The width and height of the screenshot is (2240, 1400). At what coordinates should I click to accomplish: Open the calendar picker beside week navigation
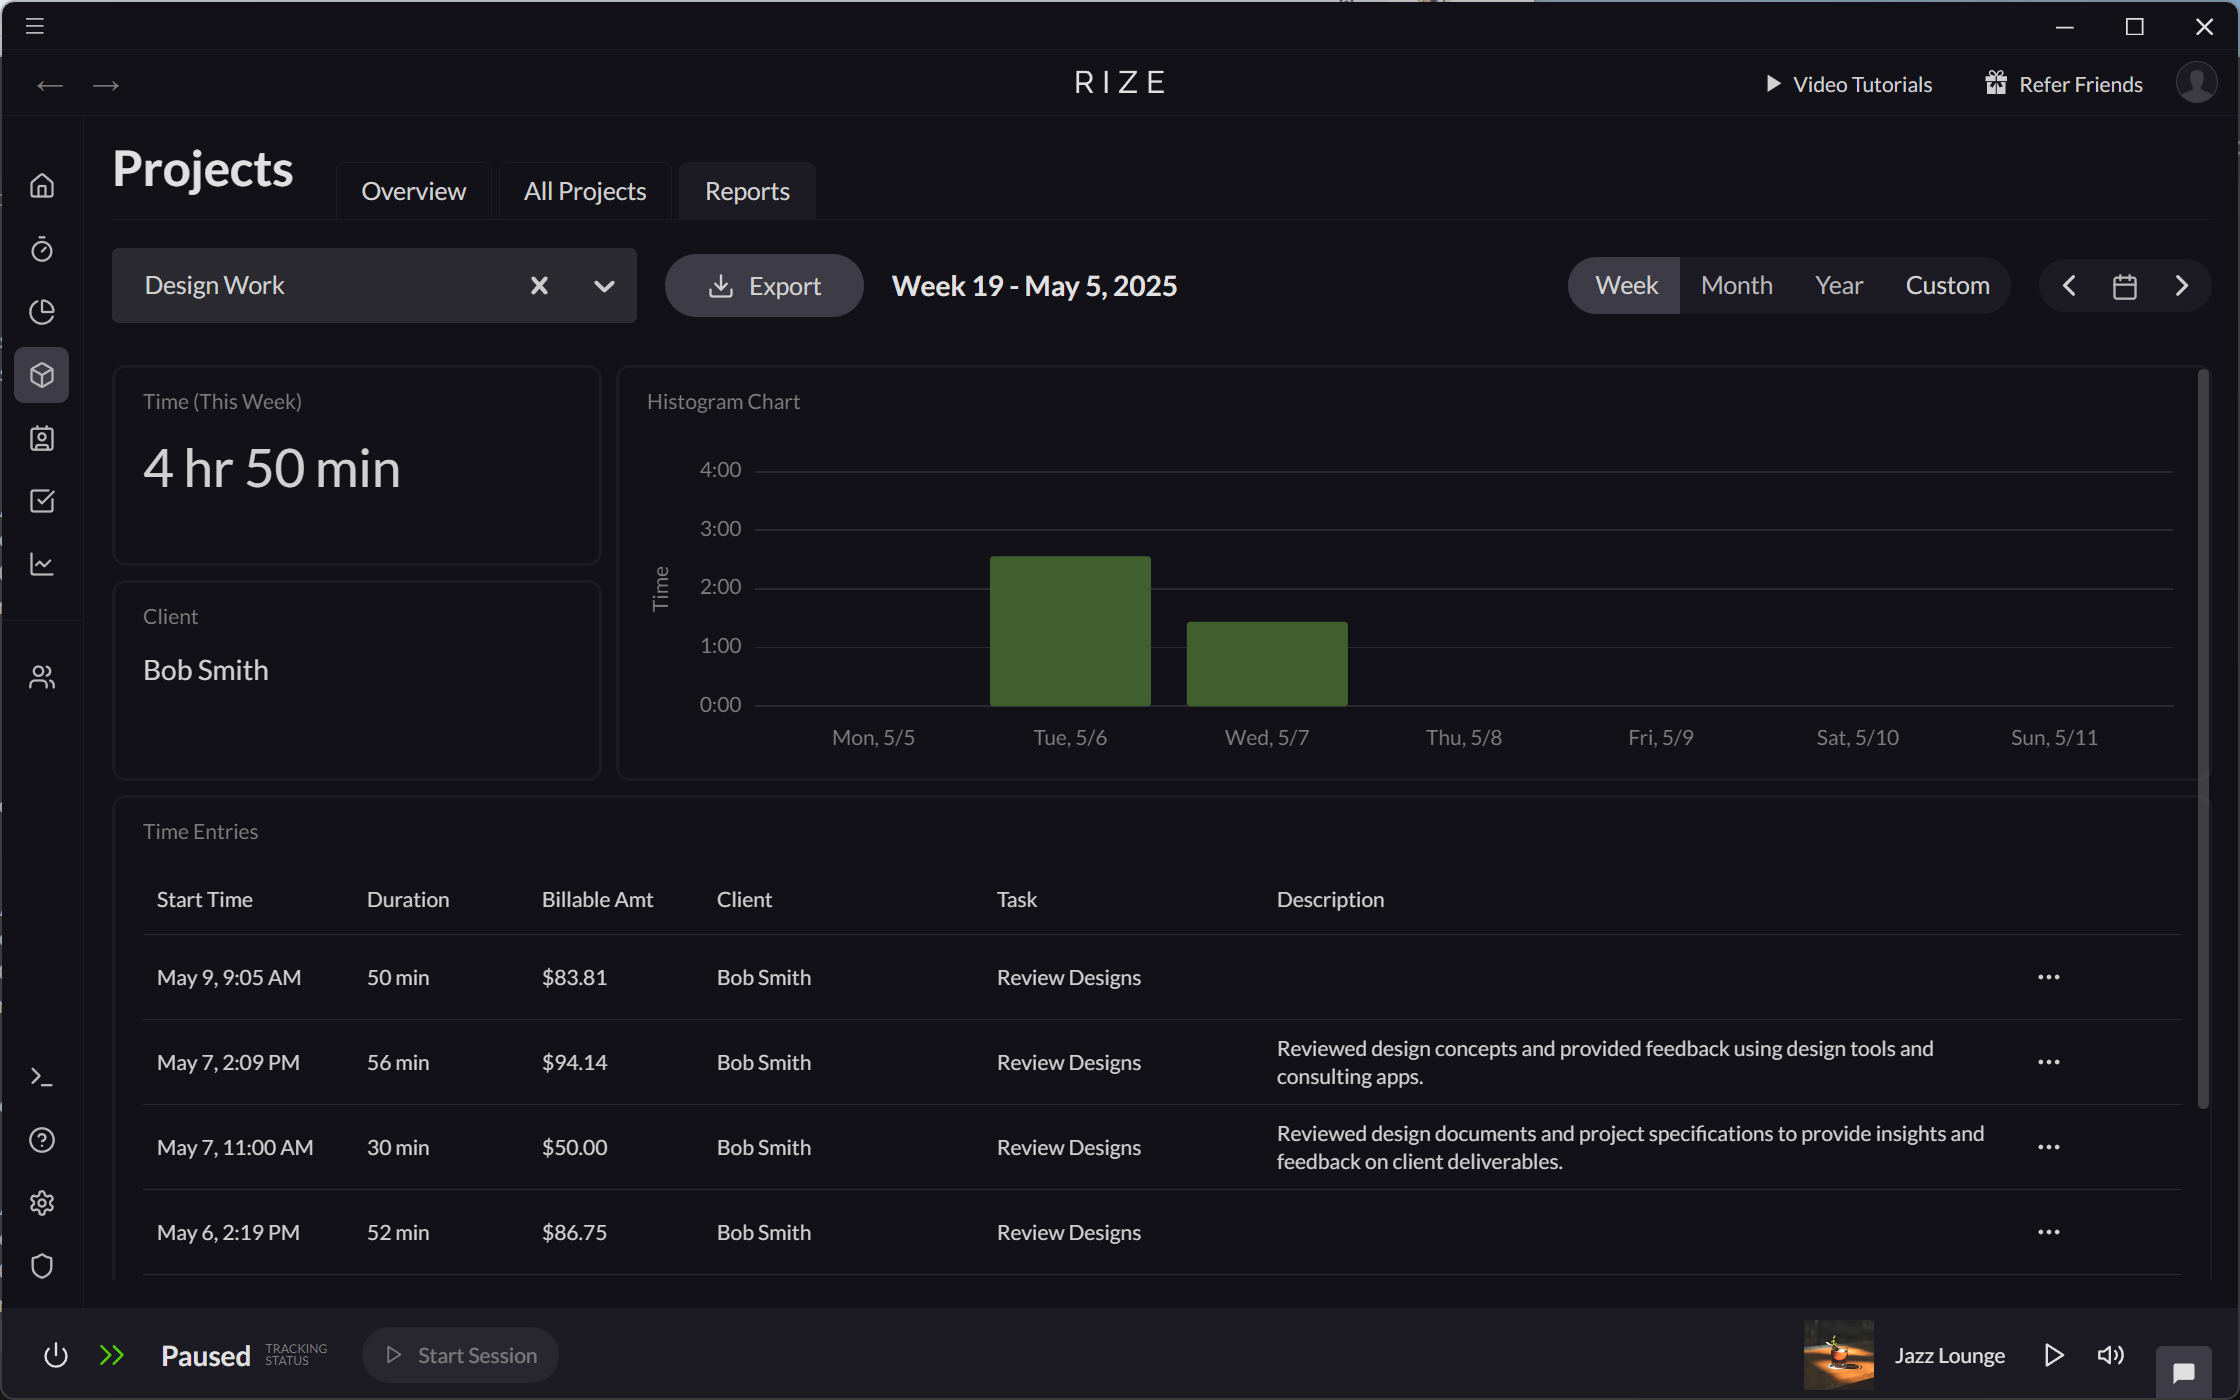pyautogui.click(x=2125, y=285)
